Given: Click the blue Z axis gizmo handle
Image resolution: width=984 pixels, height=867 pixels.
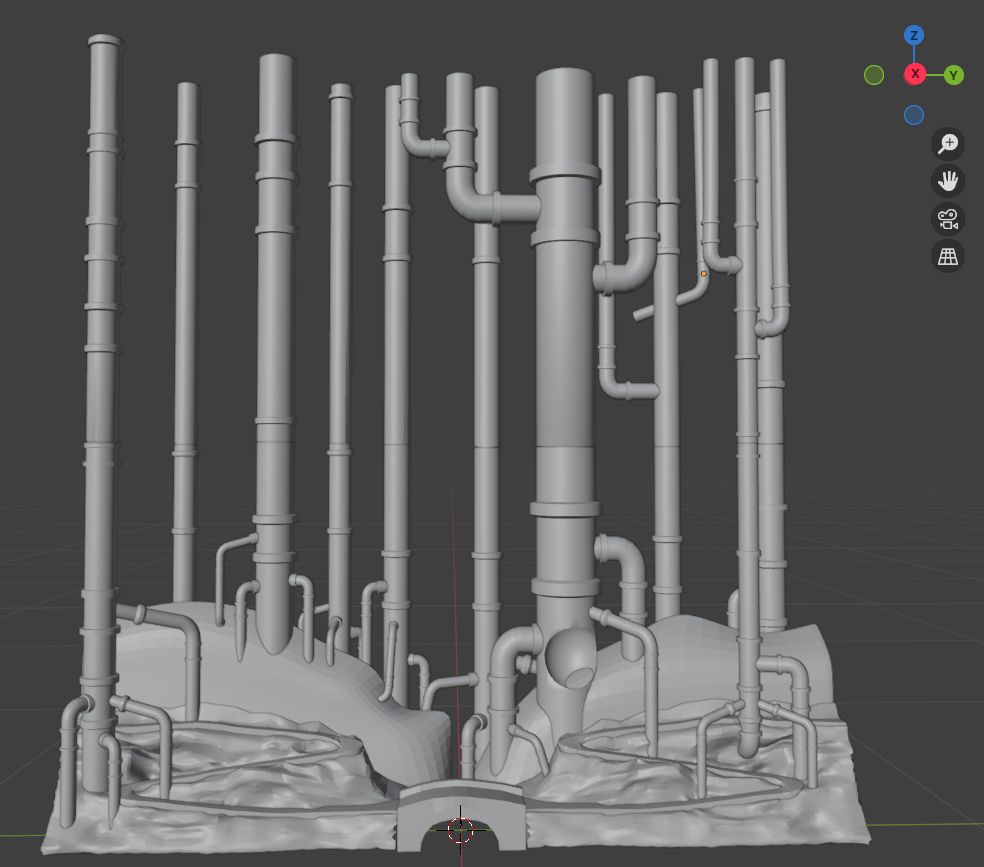Looking at the screenshot, I should 913,36.
